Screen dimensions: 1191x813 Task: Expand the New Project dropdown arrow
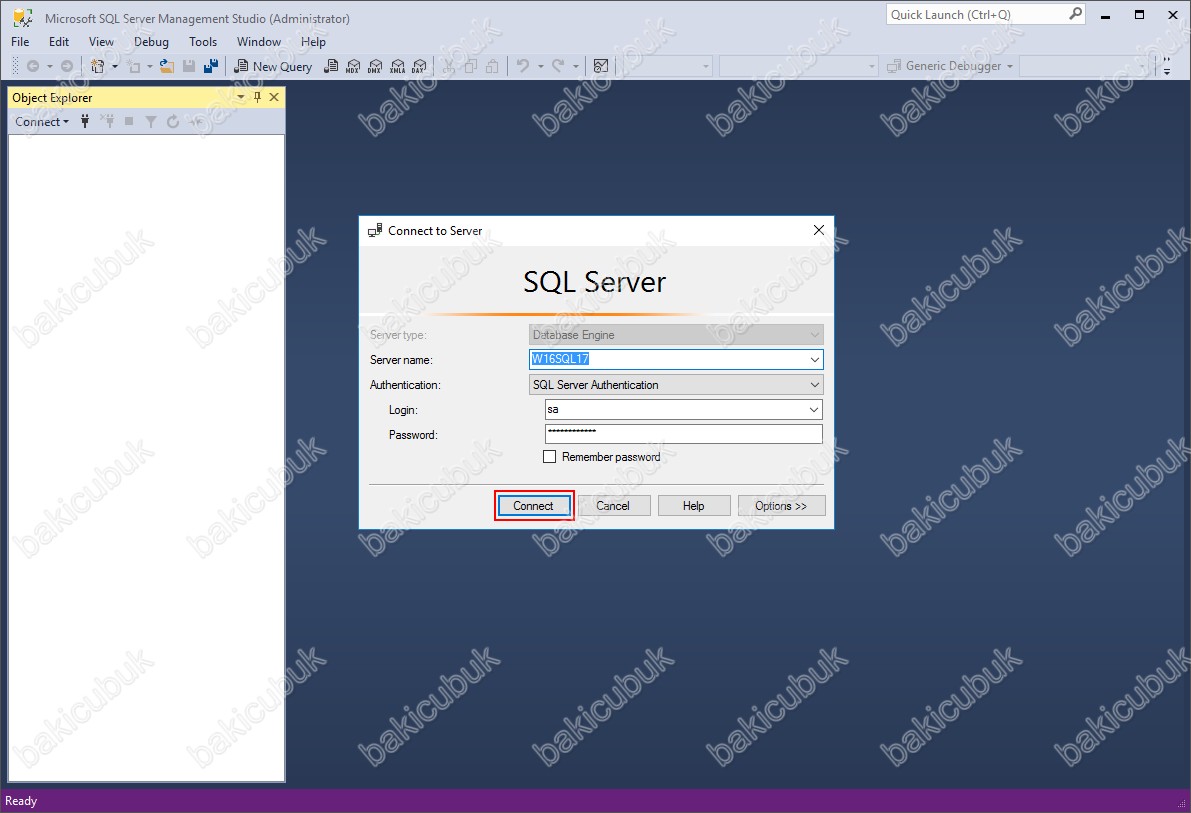[115, 66]
